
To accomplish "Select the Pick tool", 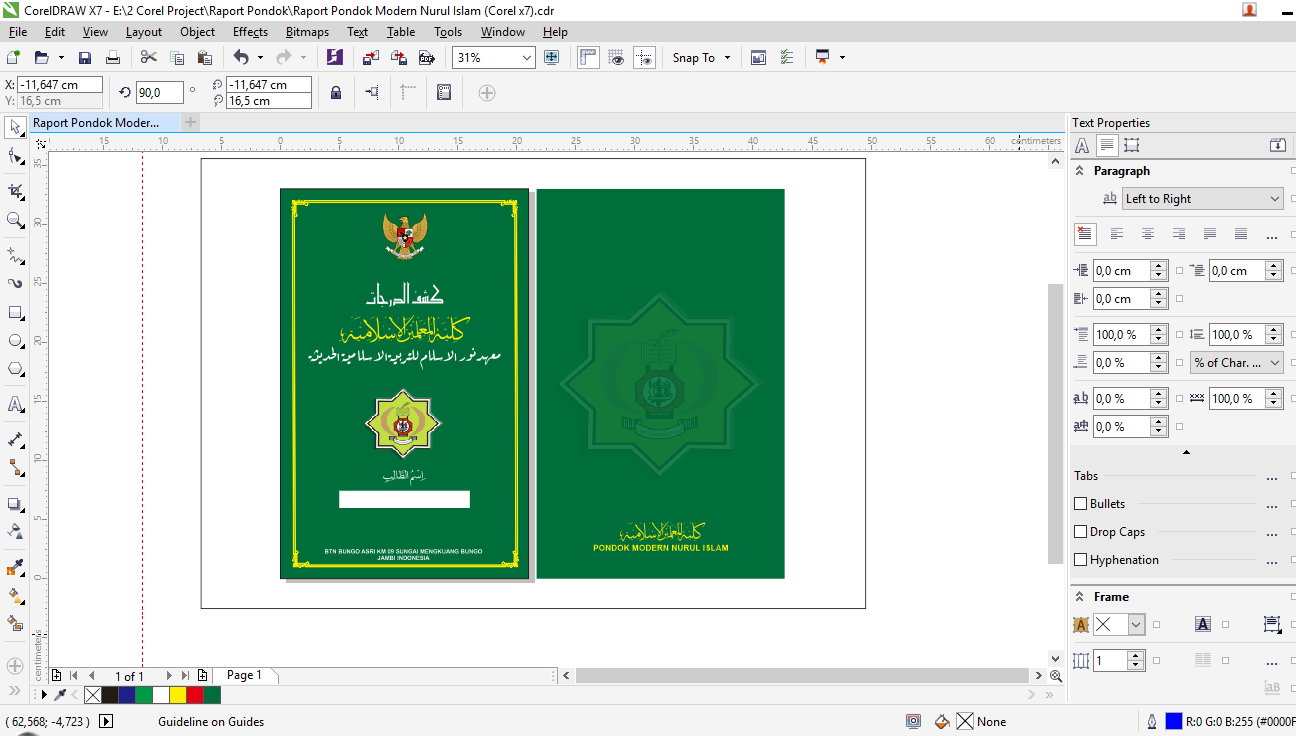I will tap(14, 127).
